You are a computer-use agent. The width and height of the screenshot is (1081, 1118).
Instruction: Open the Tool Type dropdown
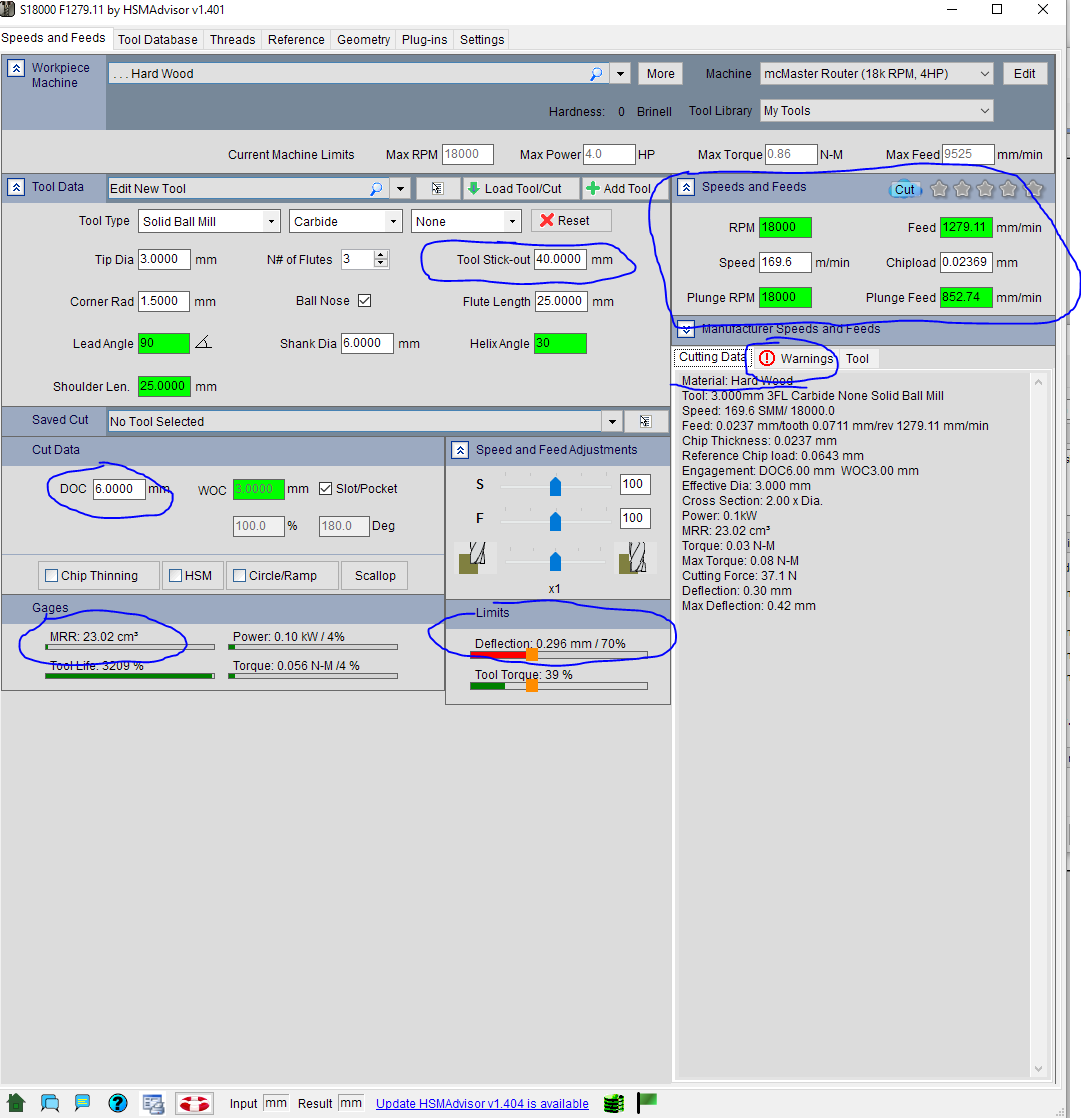tap(270, 221)
